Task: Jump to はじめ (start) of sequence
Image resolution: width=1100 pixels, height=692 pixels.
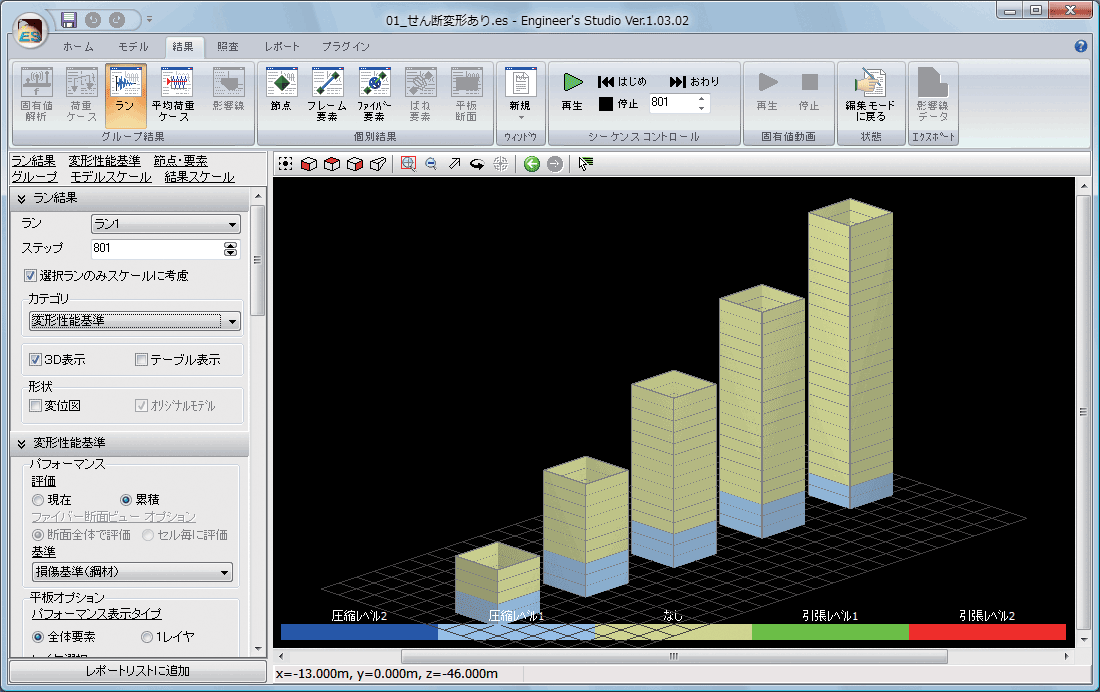Action: click(622, 81)
